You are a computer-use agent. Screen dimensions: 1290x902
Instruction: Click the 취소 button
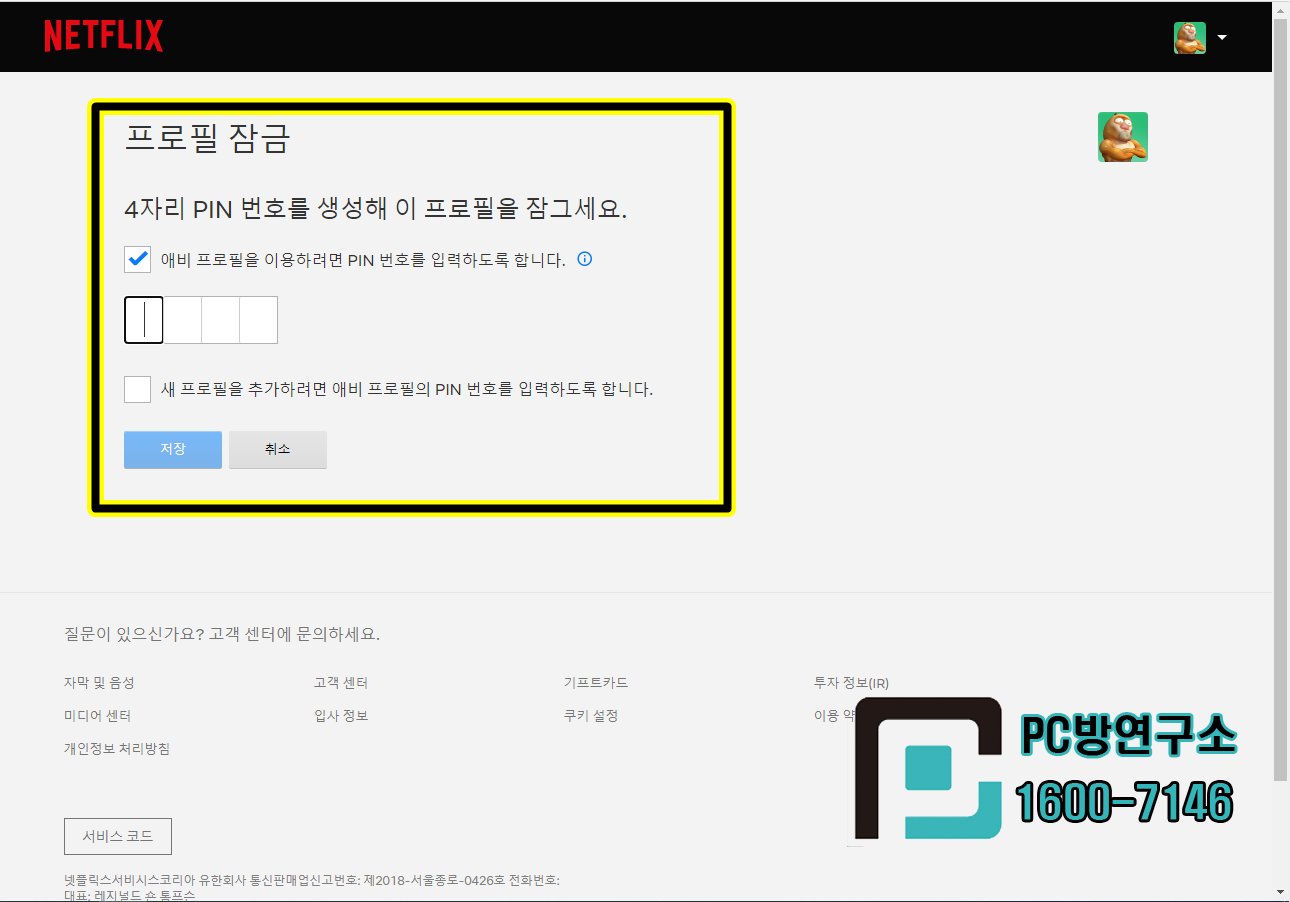point(278,449)
